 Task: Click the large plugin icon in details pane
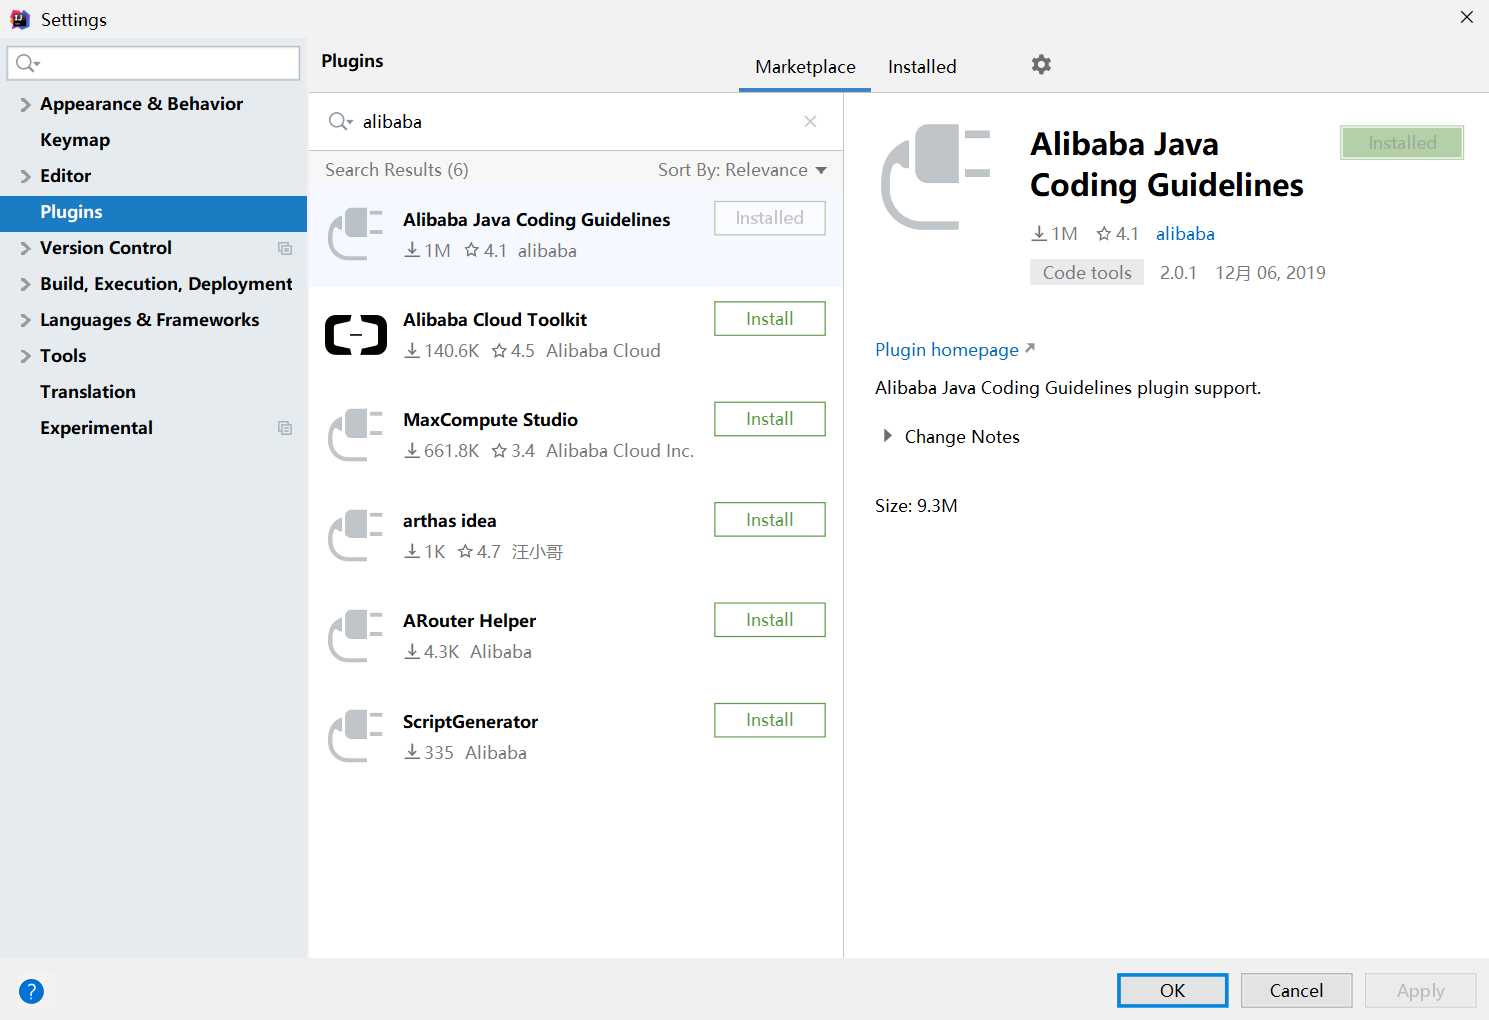tap(935, 177)
